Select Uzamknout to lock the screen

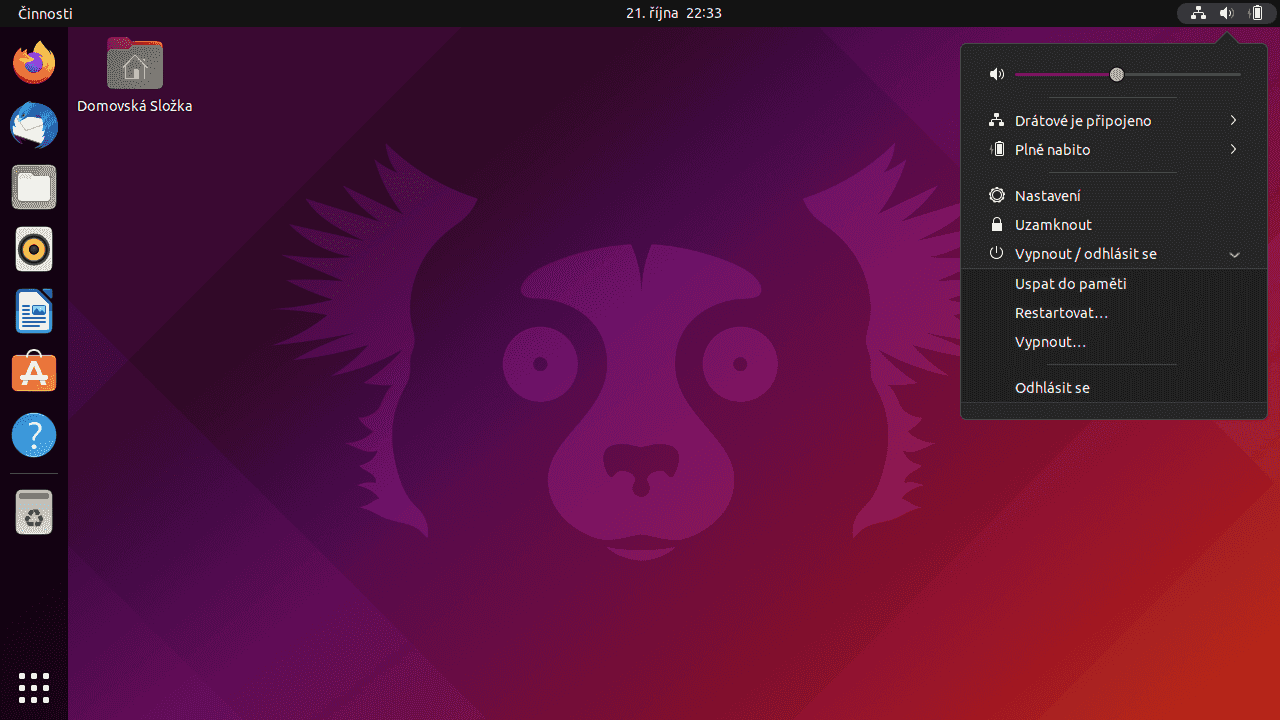point(1053,224)
